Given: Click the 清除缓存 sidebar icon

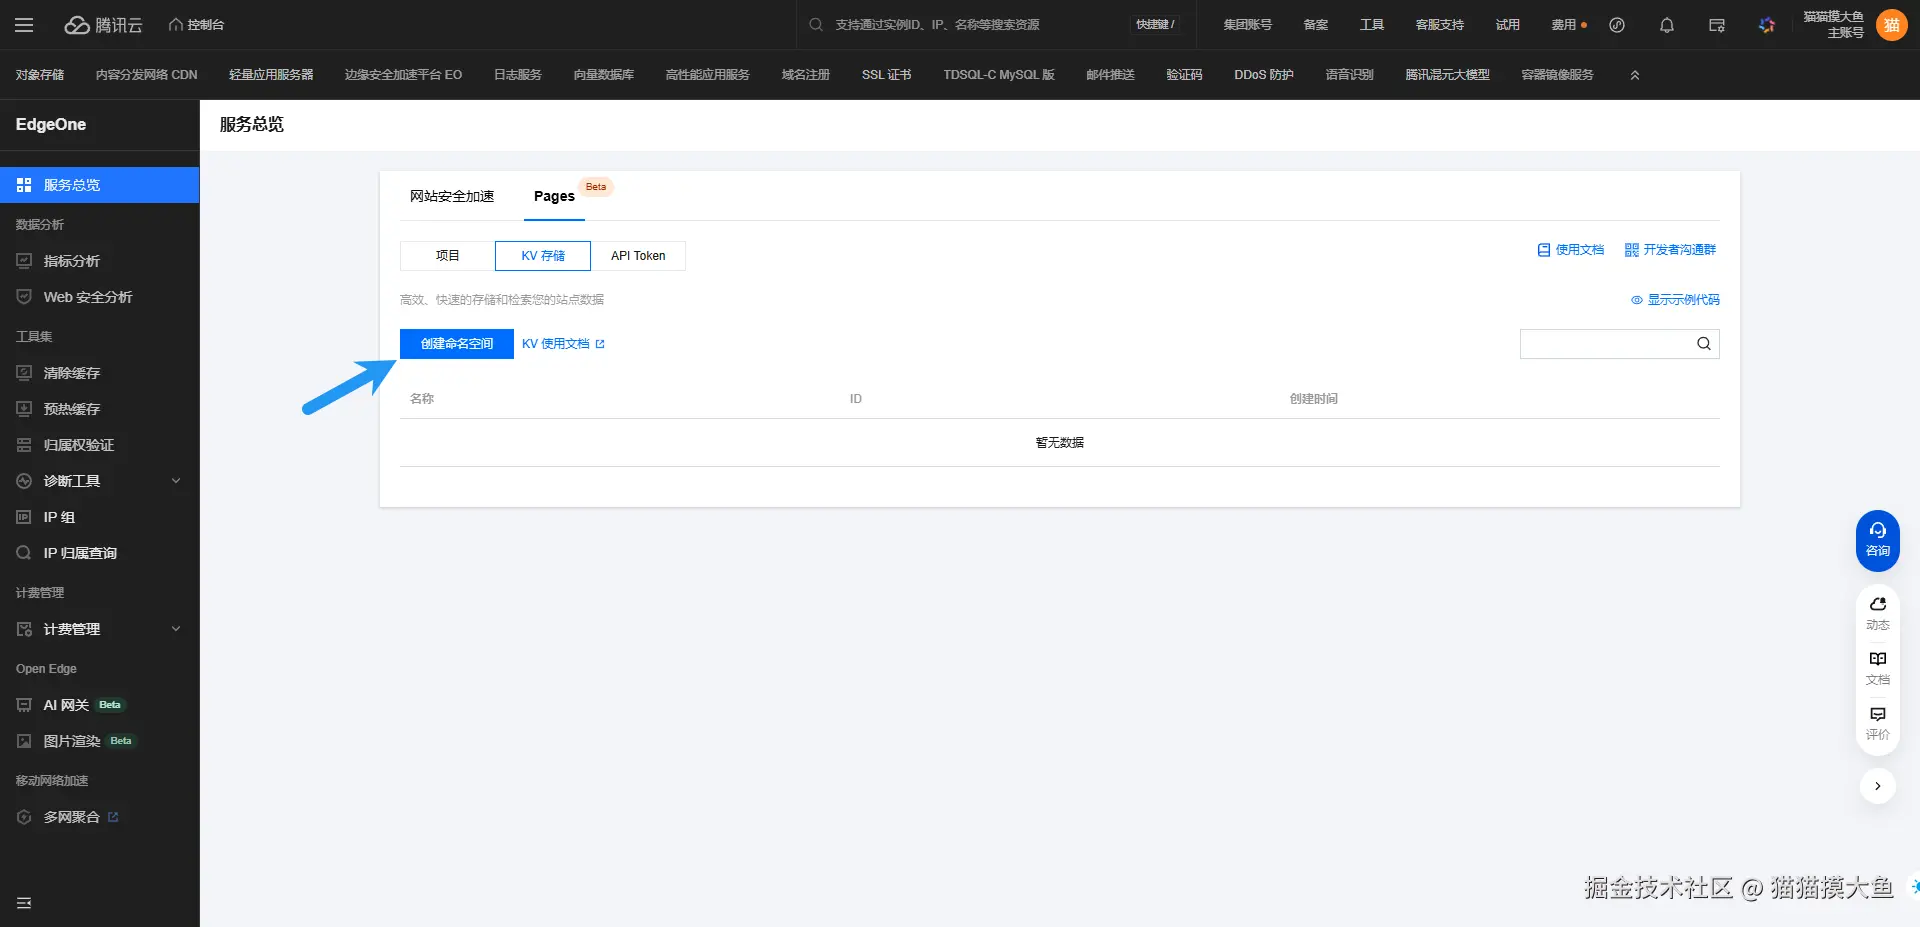Looking at the screenshot, I should click(24, 373).
